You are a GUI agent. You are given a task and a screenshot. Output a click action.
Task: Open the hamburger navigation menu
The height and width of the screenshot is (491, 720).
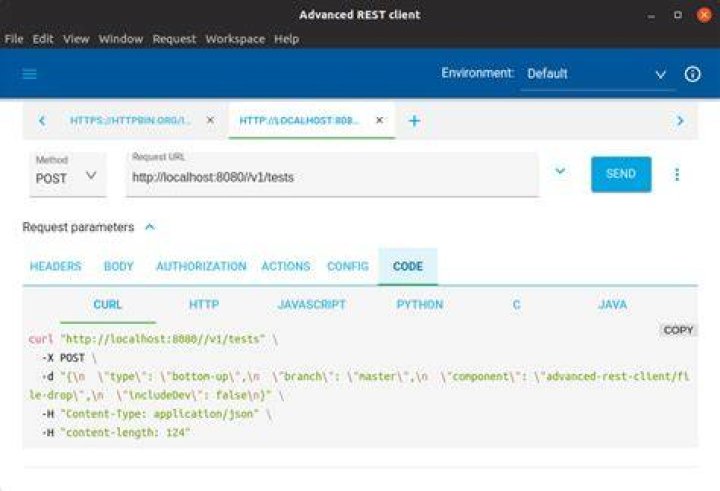pos(29,74)
